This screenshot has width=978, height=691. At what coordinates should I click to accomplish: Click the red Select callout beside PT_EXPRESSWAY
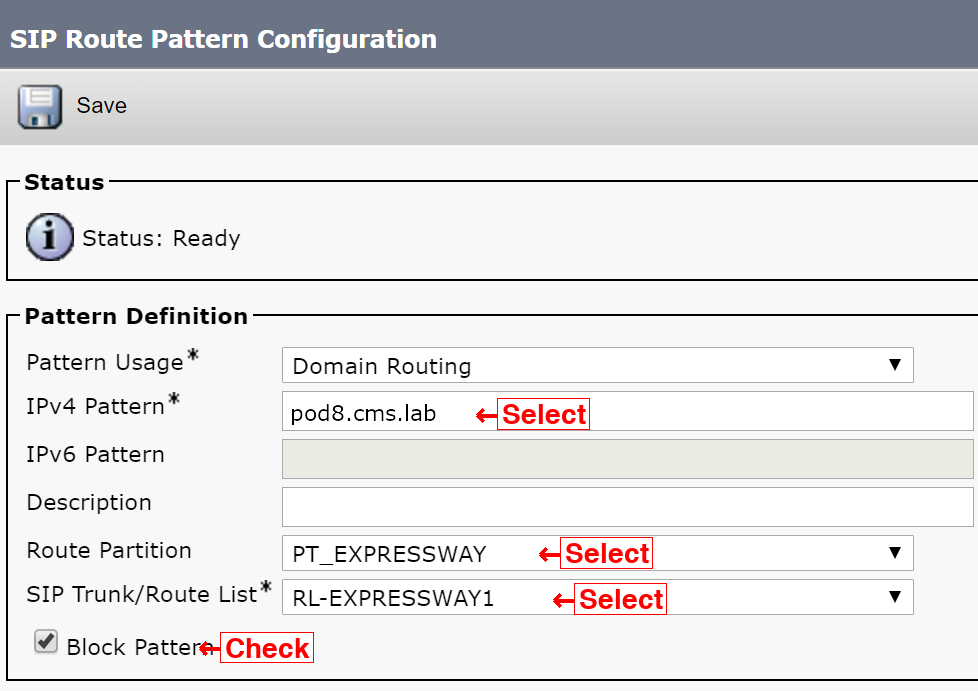point(606,553)
